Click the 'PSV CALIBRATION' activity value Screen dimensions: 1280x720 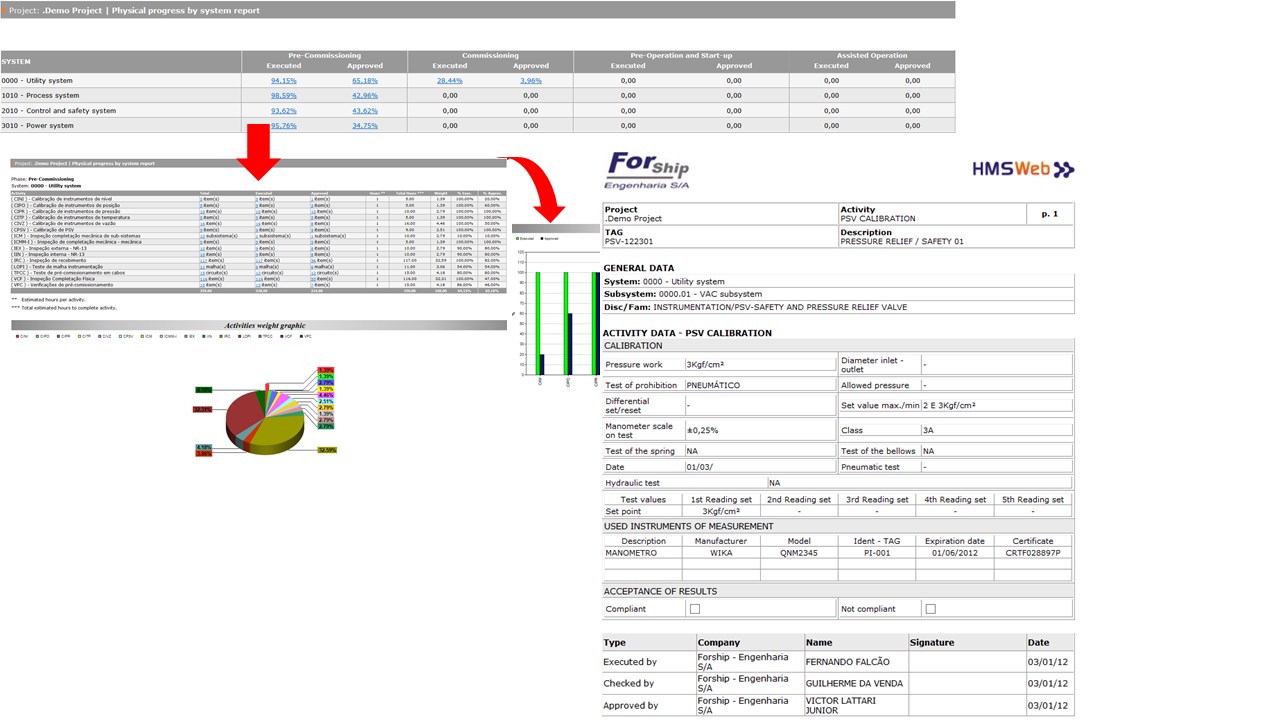[878, 219]
